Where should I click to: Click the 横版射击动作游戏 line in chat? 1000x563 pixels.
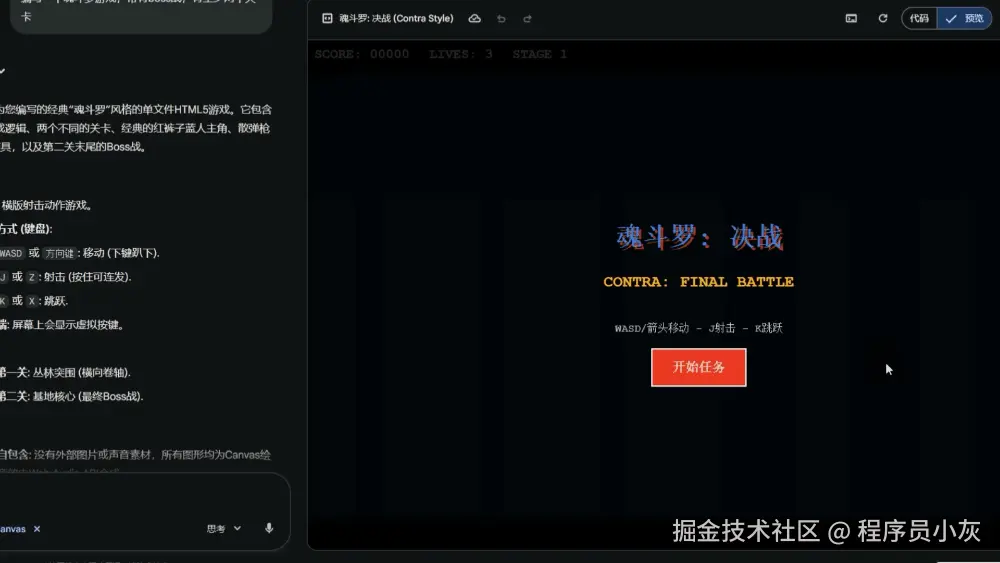click(47, 205)
